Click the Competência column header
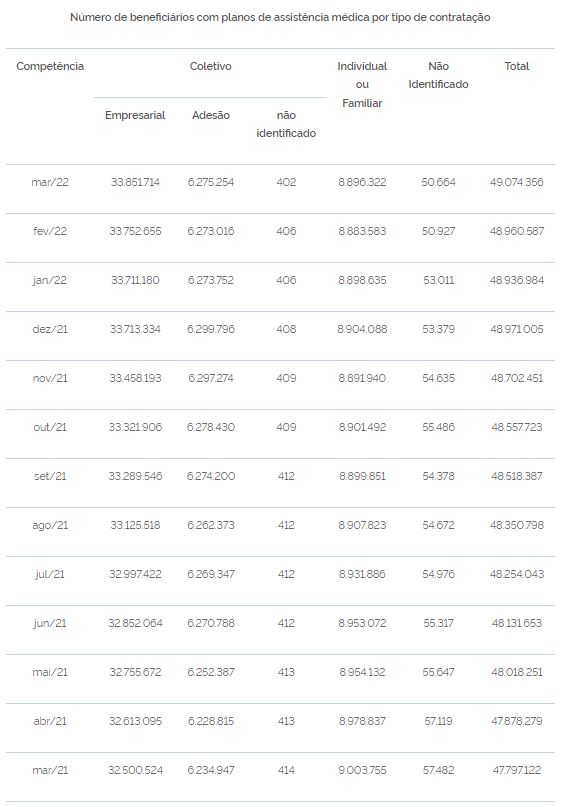 (x=50, y=66)
